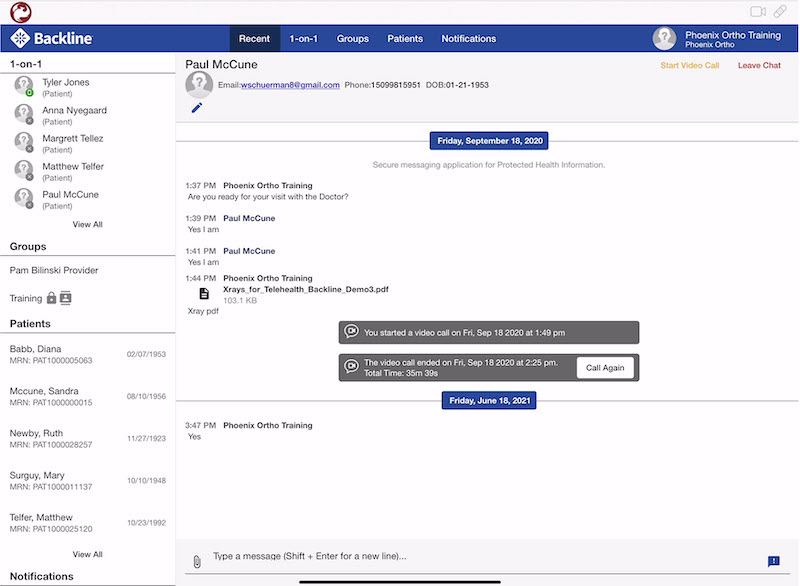This screenshot has height=586, width=800.
Task: Open the Training group
Action: click(26, 298)
